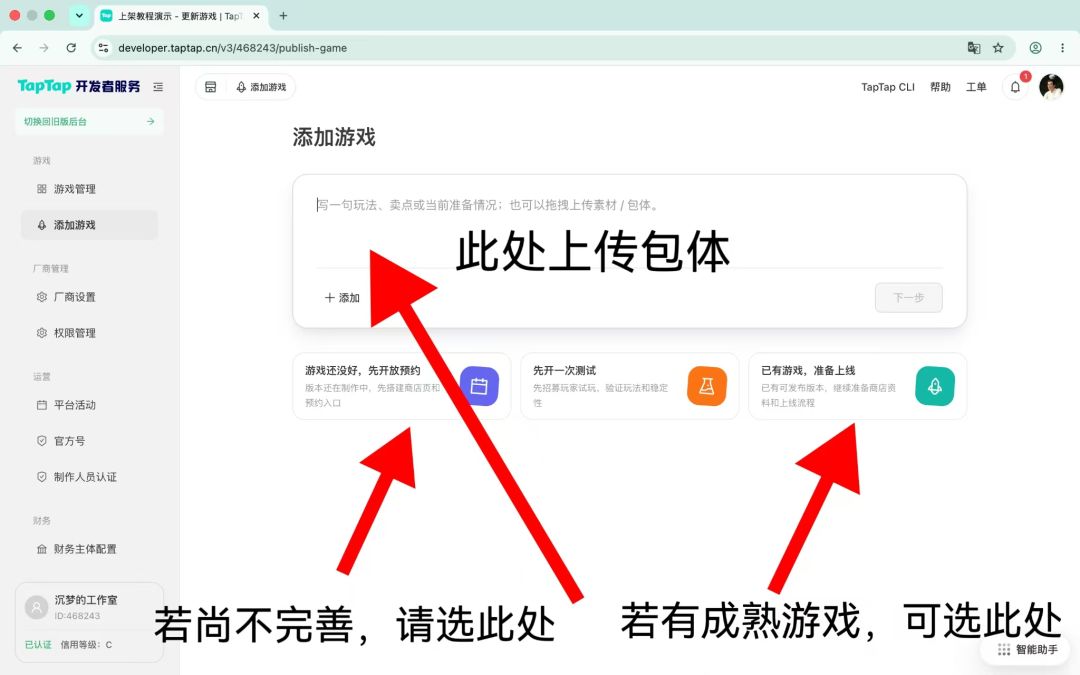This screenshot has height=675, width=1080.
Task: Open the user avatar profile menu
Action: pos(1051,87)
